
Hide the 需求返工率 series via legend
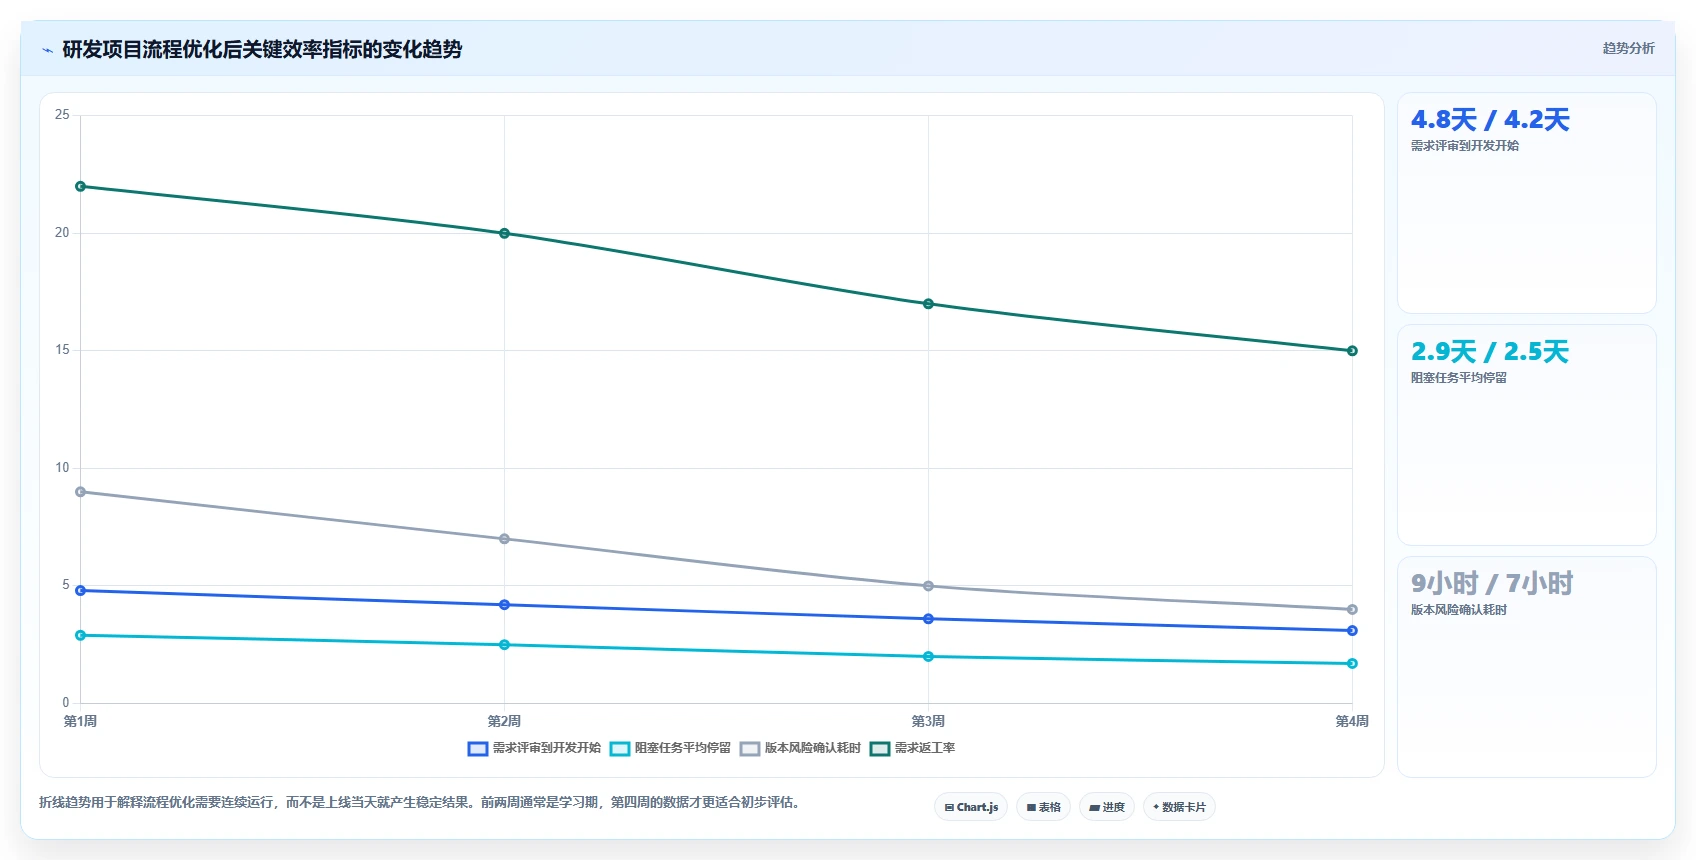[x=912, y=748]
